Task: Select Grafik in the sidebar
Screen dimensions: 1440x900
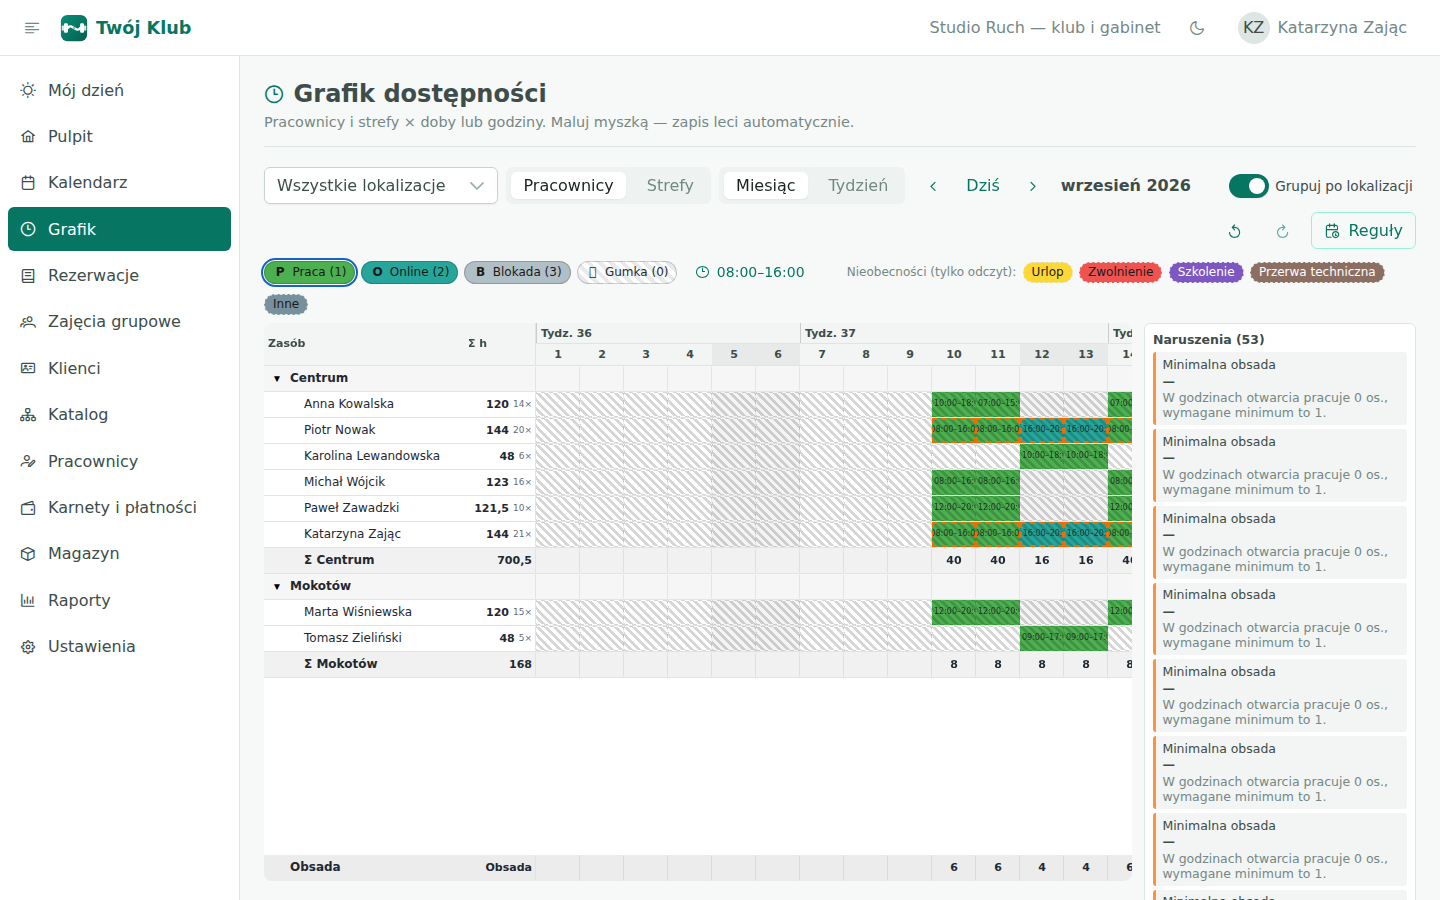Action: [119, 229]
